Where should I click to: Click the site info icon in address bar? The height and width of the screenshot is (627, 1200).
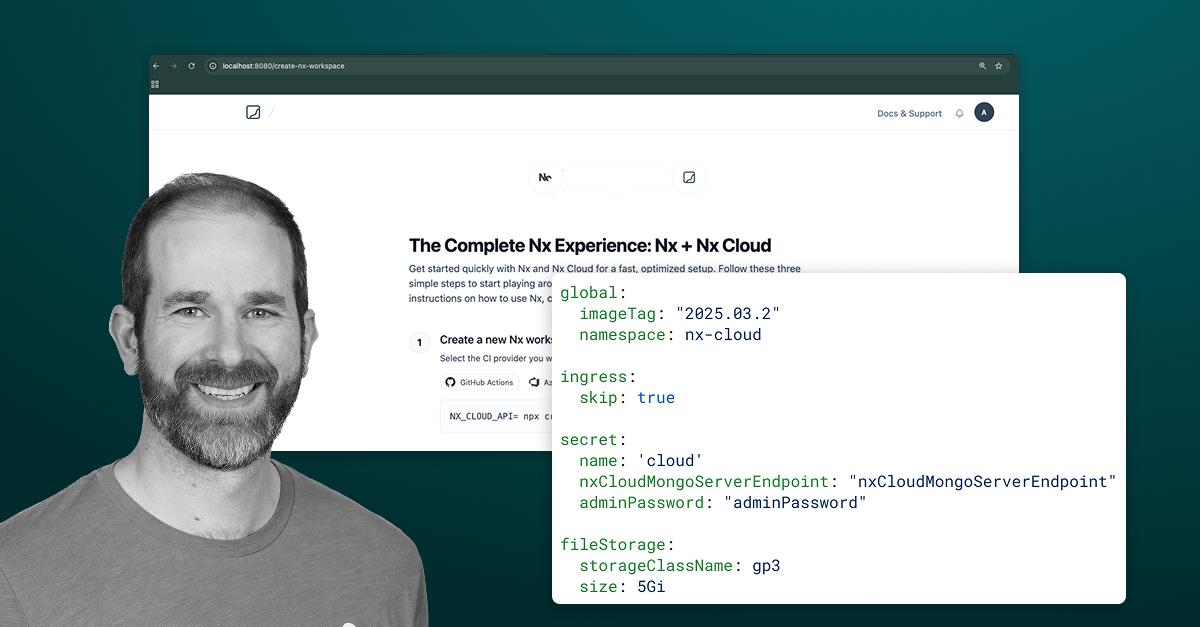coord(211,66)
